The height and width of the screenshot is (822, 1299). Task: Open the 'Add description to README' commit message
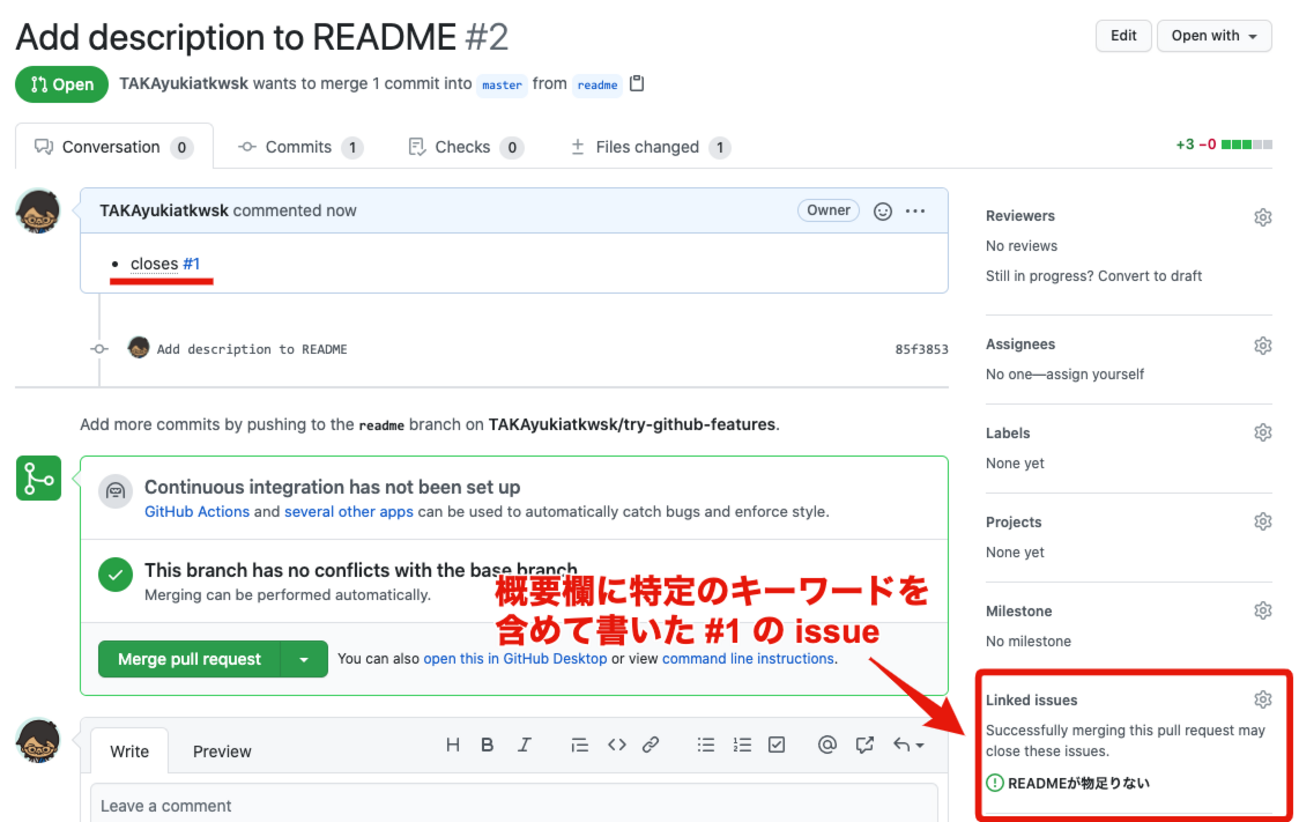click(252, 349)
